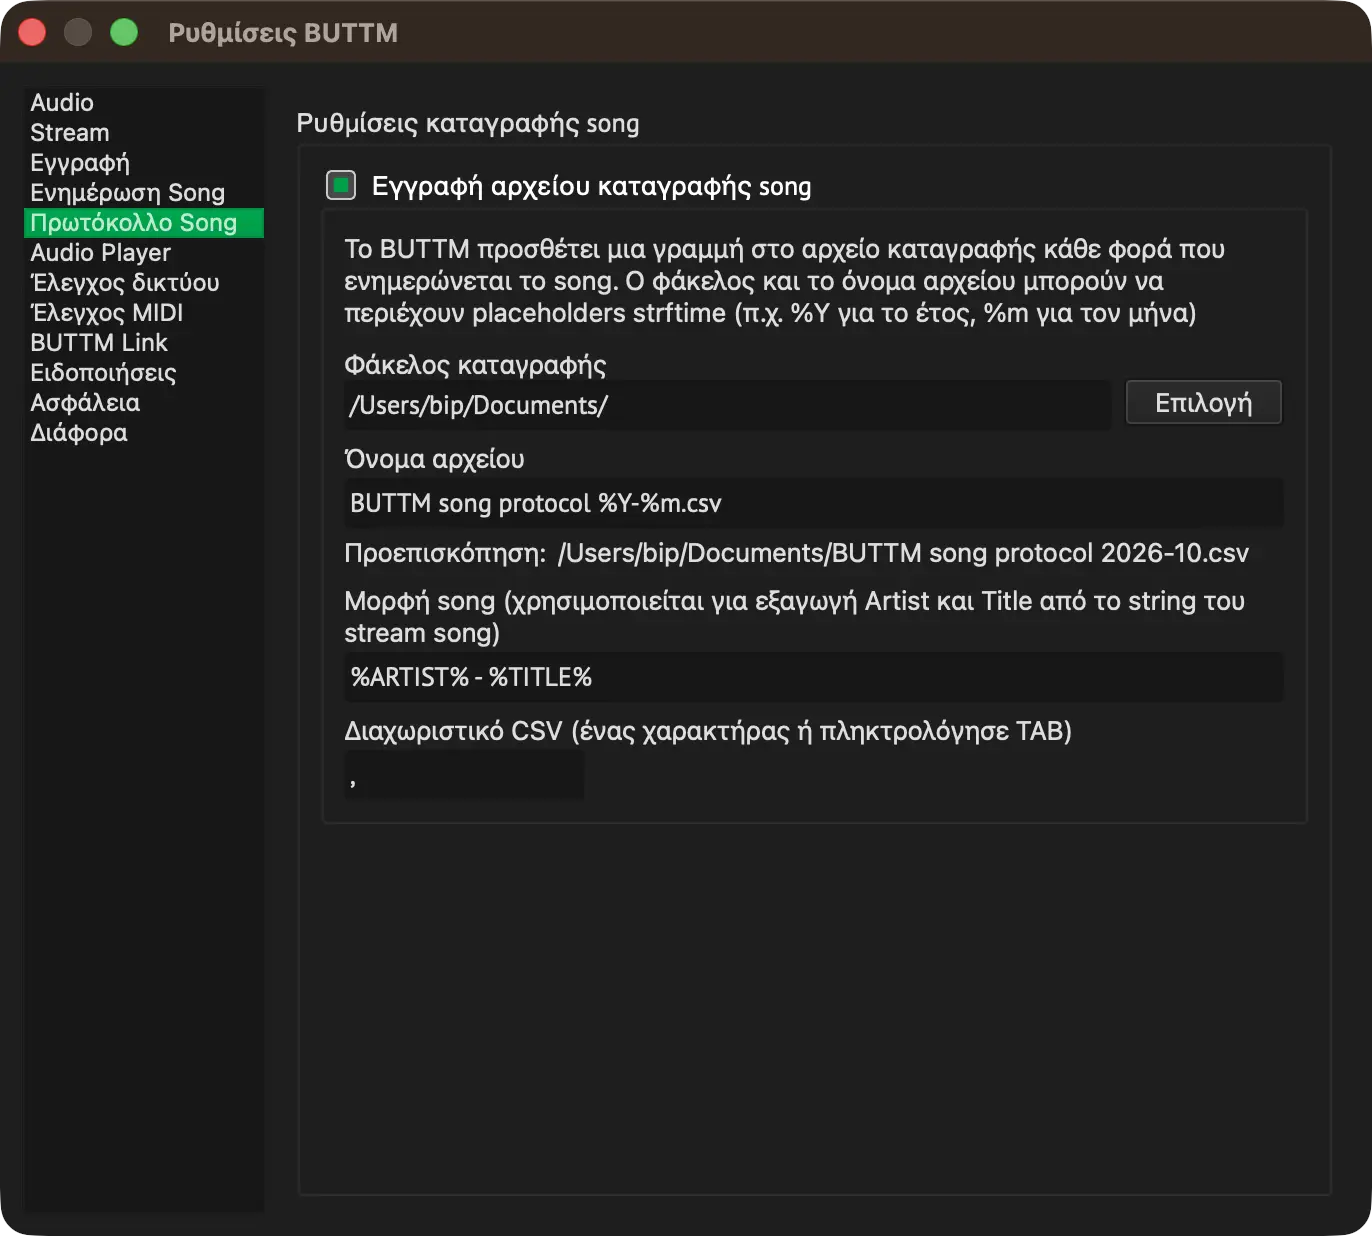The height and width of the screenshot is (1236, 1372).
Task: Focus the Όνομα αρχείου text field
Action: click(x=813, y=503)
